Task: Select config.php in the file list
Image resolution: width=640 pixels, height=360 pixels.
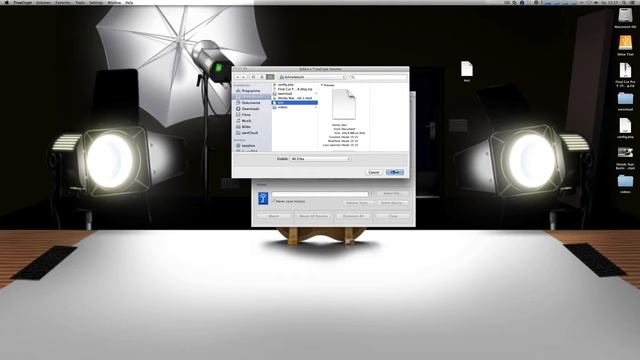Action: (285, 84)
